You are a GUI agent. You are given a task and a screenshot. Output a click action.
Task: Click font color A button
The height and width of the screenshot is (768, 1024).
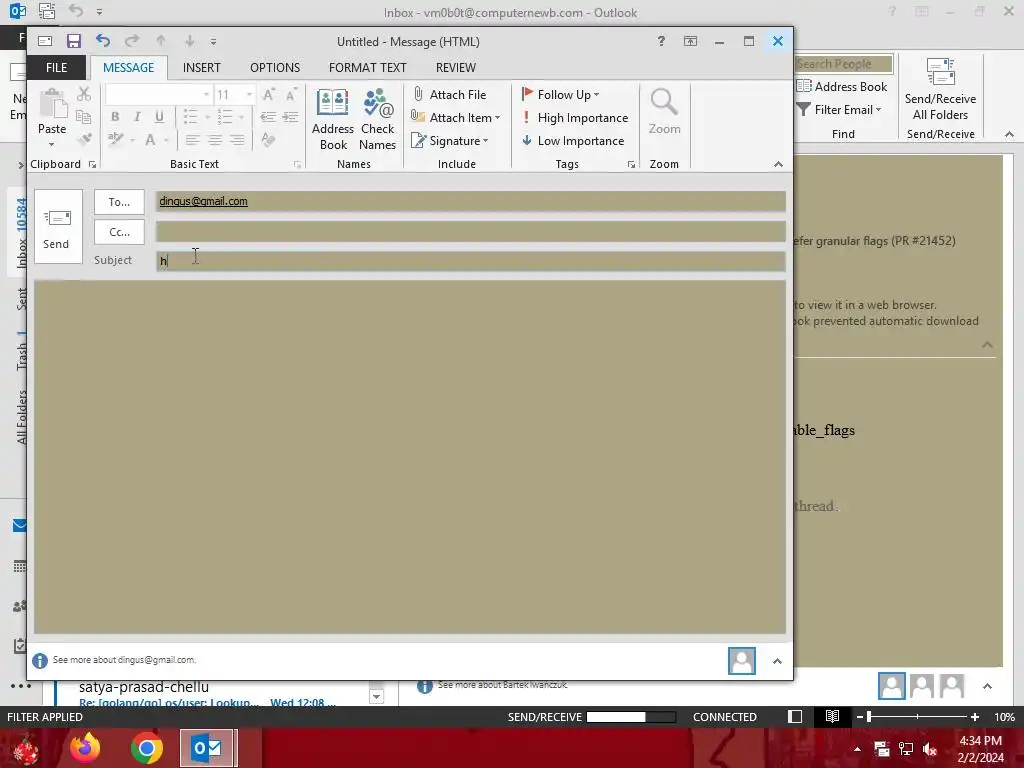(150, 139)
